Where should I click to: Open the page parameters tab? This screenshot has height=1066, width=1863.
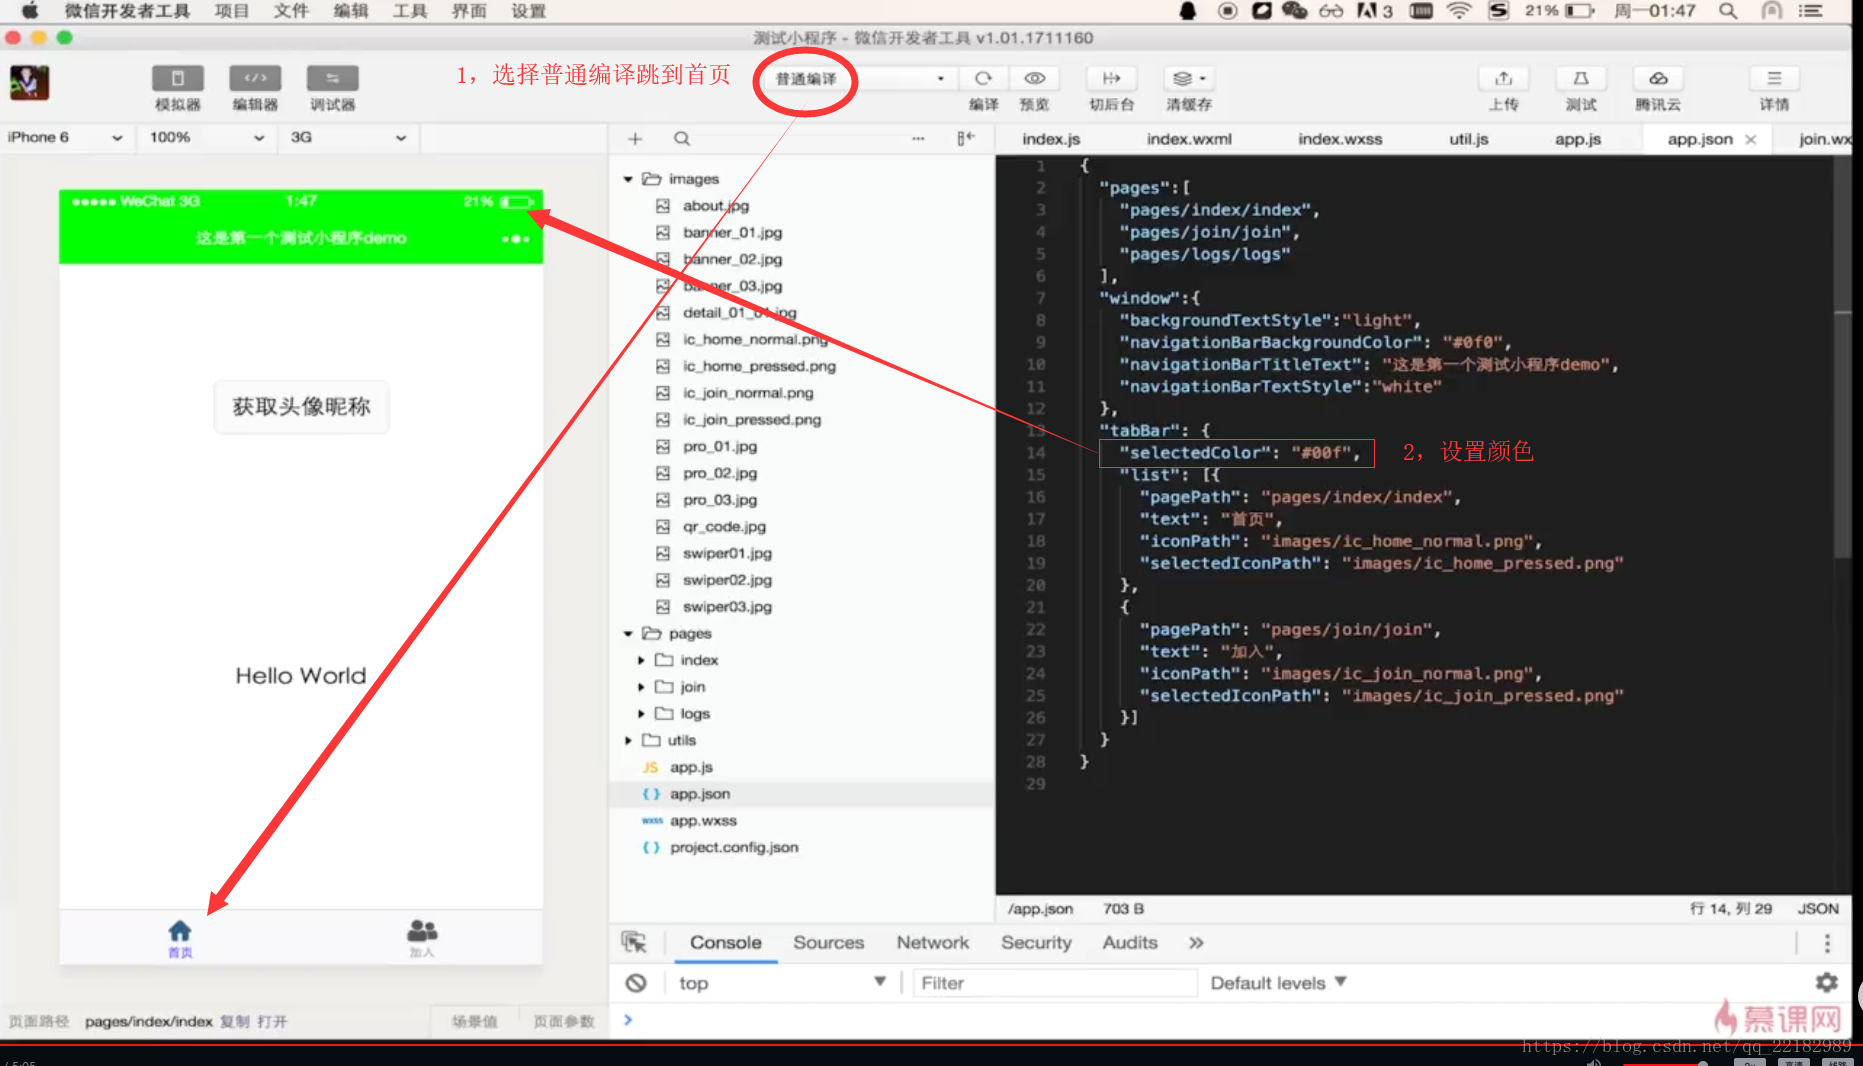pyautogui.click(x=563, y=1021)
